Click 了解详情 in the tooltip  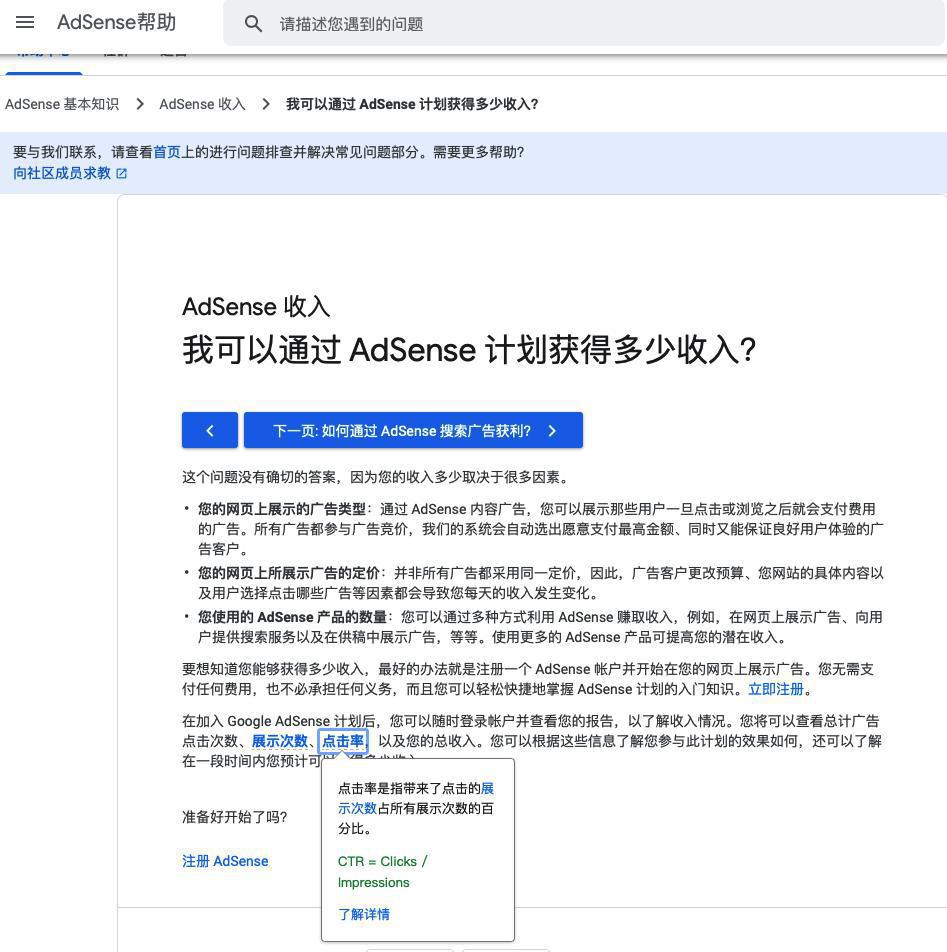click(364, 914)
